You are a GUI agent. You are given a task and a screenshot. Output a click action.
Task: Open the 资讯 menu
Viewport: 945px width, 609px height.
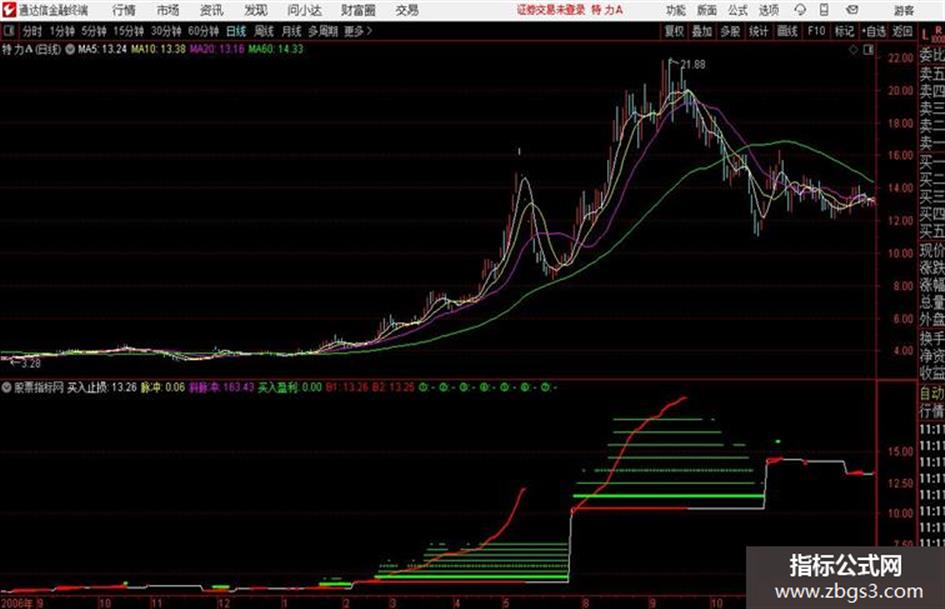click(212, 10)
